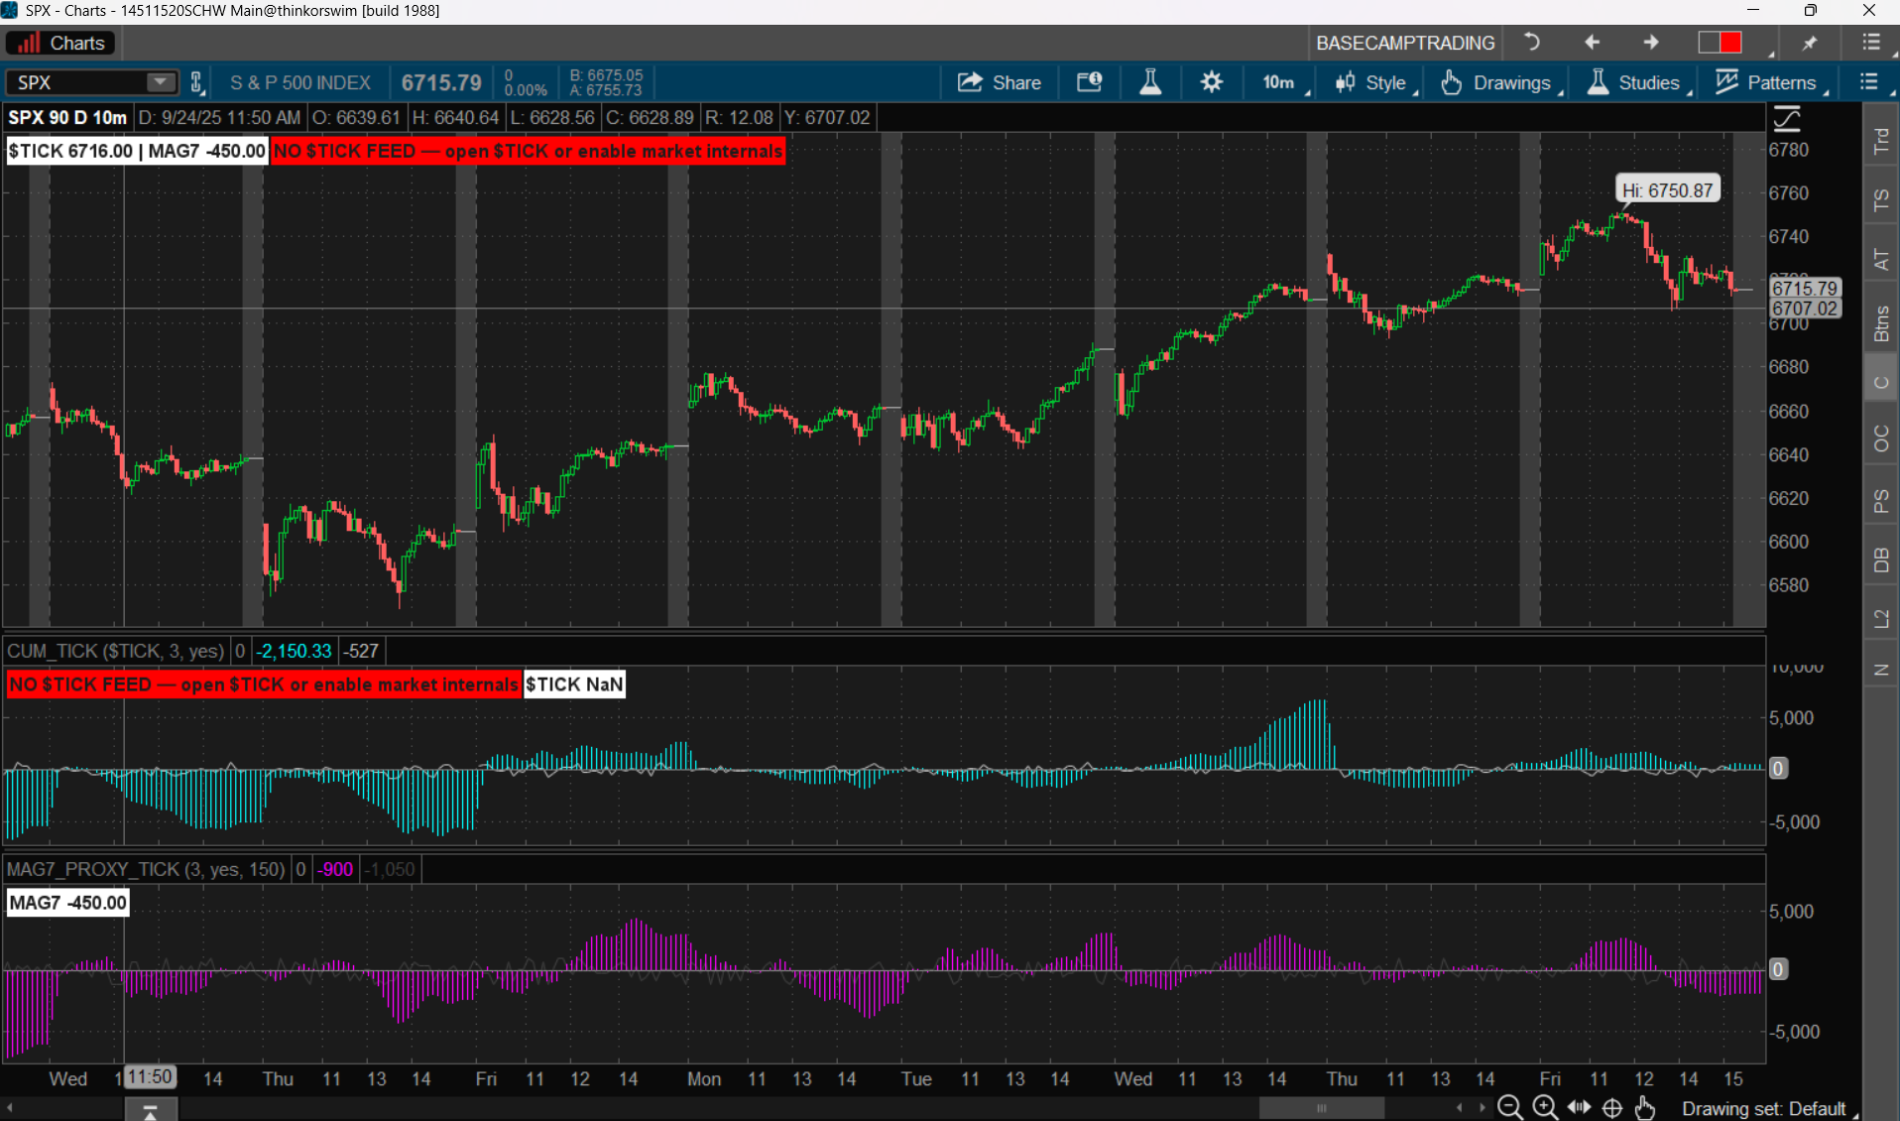This screenshot has width=1900, height=1121.
Task: Click the pin icon in top bar
Action: pyautogui.click(x=1810, y=43)
